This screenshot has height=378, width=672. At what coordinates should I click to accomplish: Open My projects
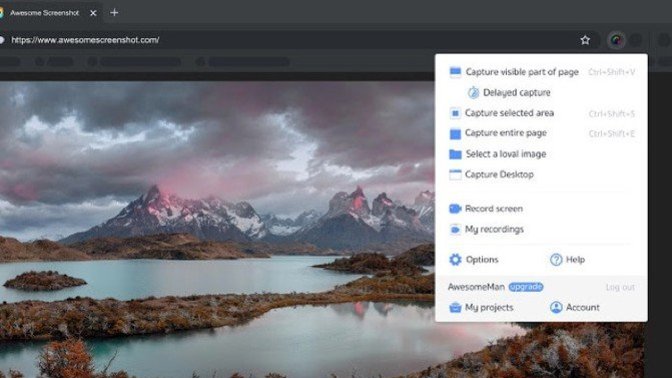[489, 308]
